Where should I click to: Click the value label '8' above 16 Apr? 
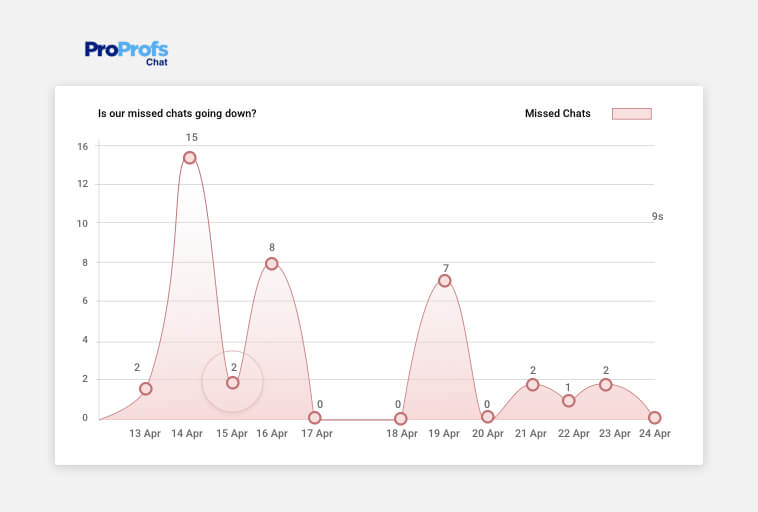tap(272, 248)
